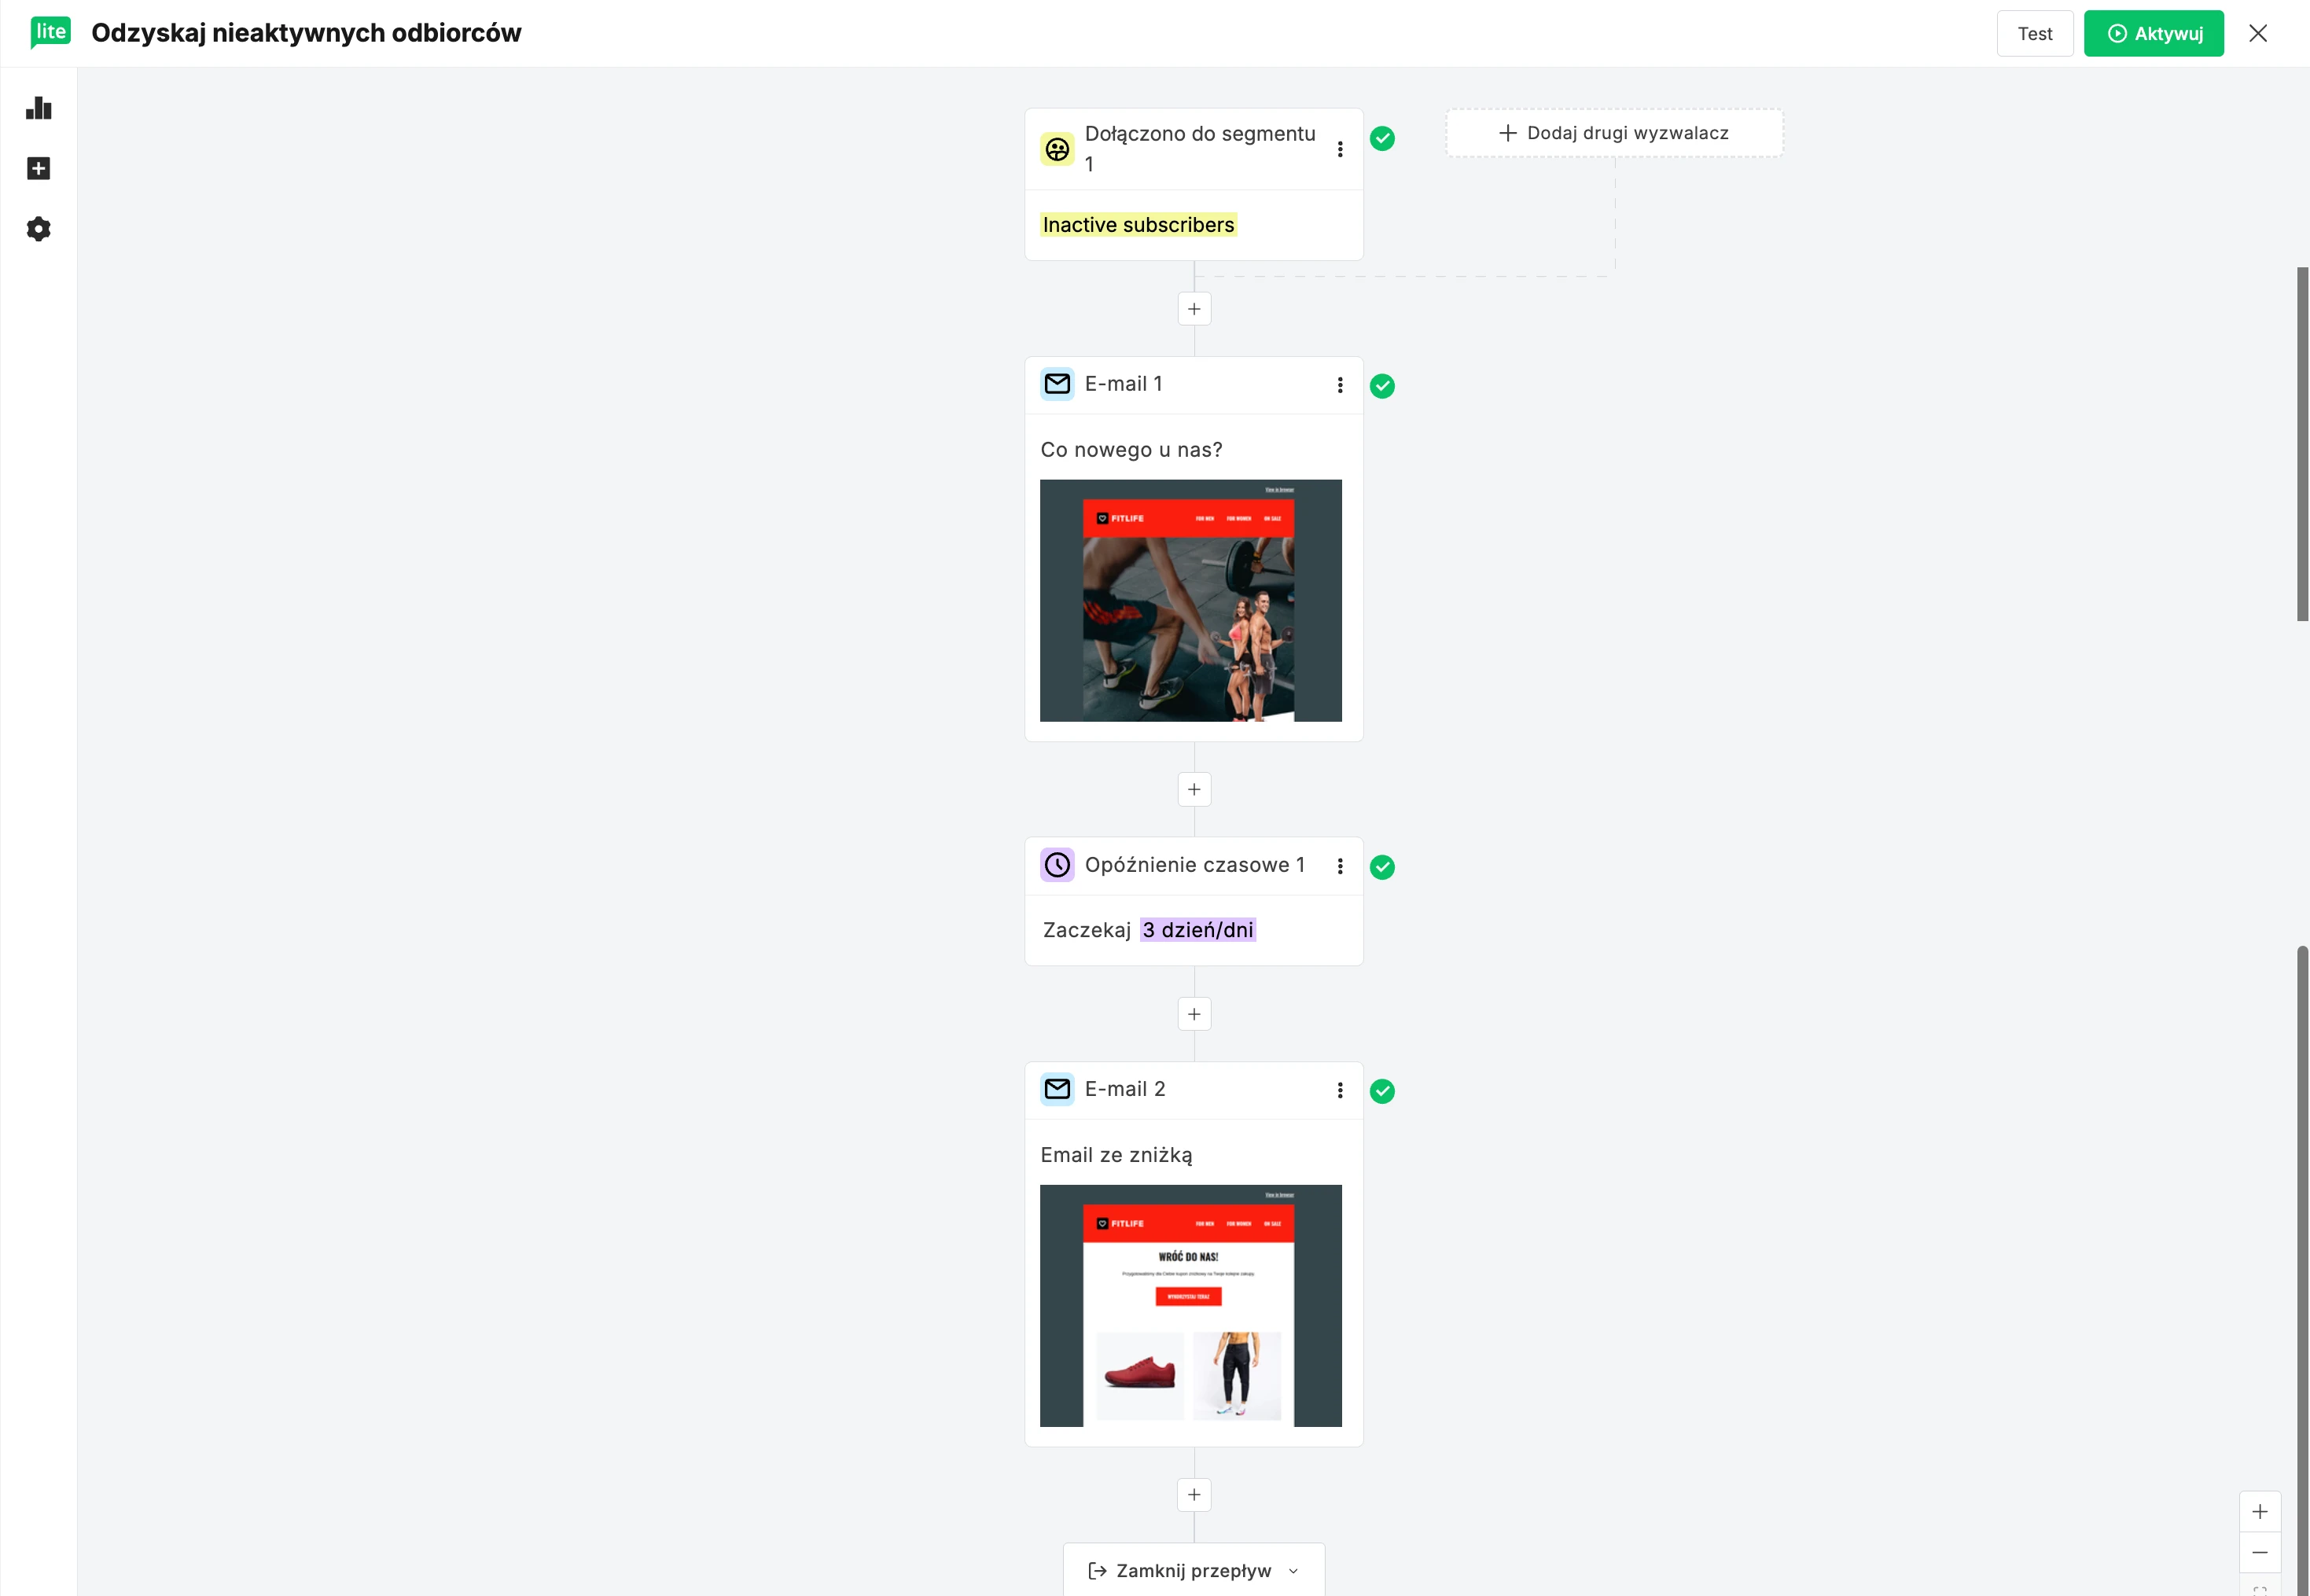Click the segment trigger smiley icon

click(x=1057, y=149)
